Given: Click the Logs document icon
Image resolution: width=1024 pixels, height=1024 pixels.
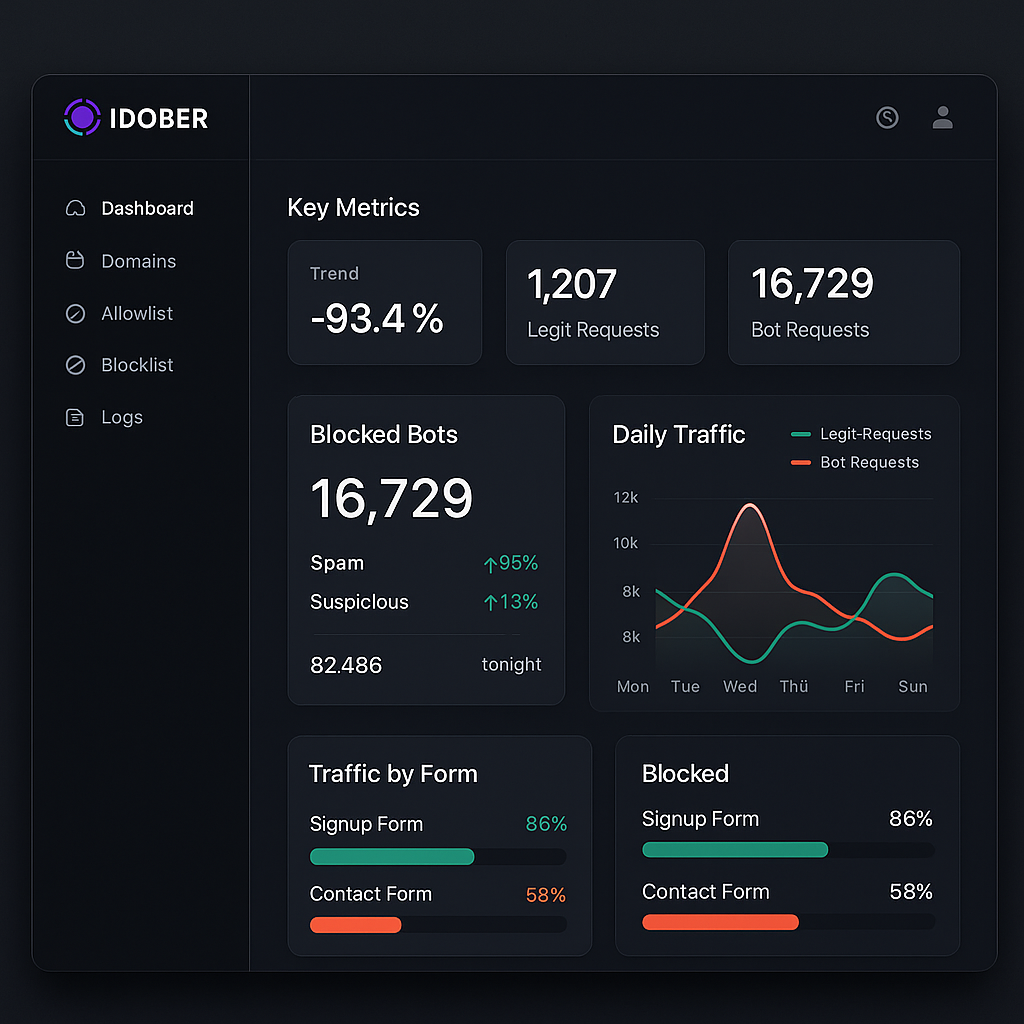Looking at the screenshot, I should (75, 418).
